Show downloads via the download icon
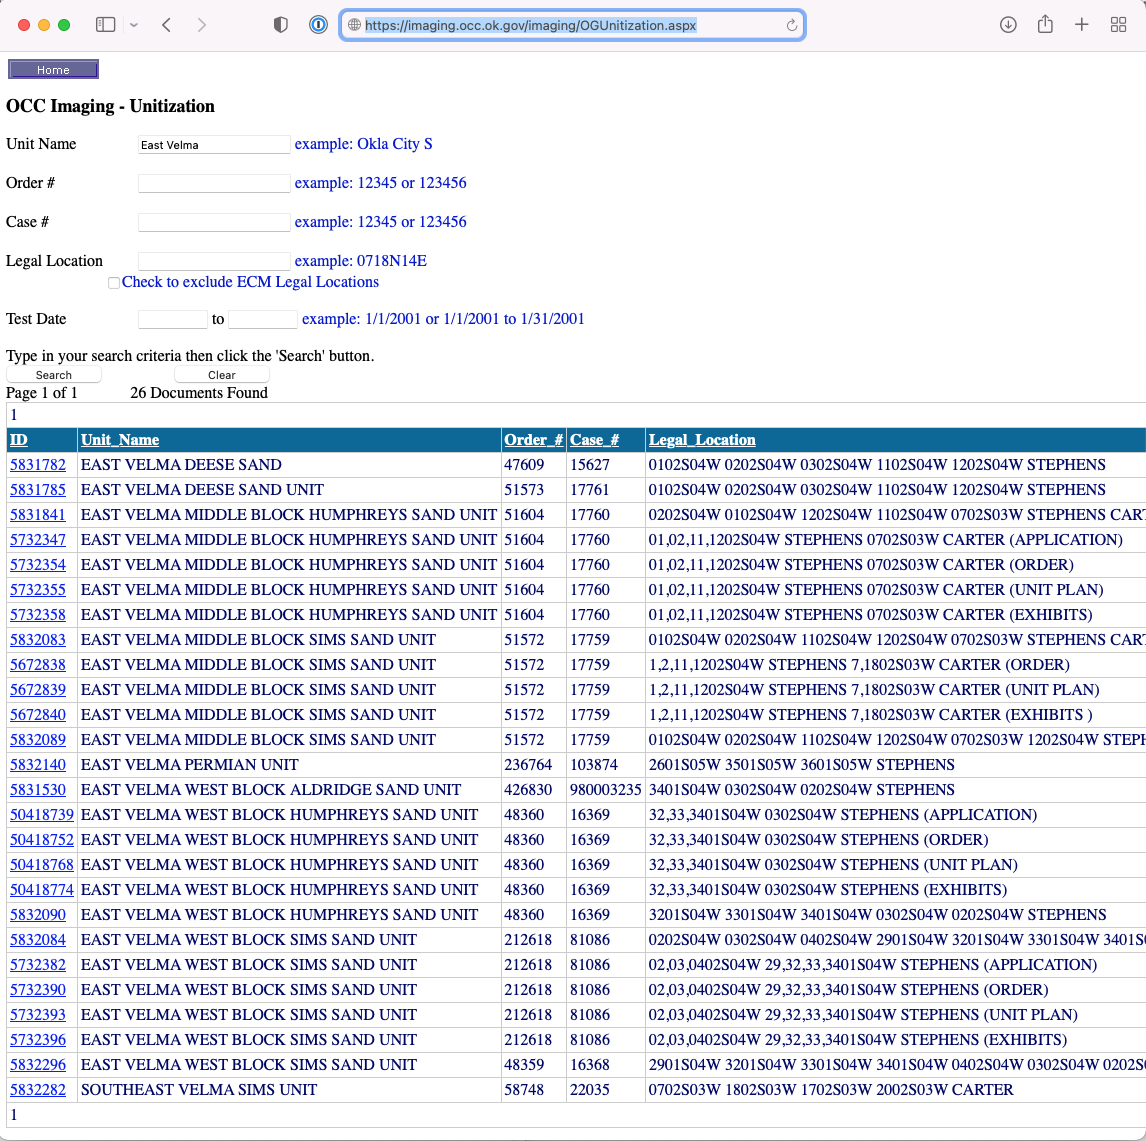 (x=1008, y=25)
